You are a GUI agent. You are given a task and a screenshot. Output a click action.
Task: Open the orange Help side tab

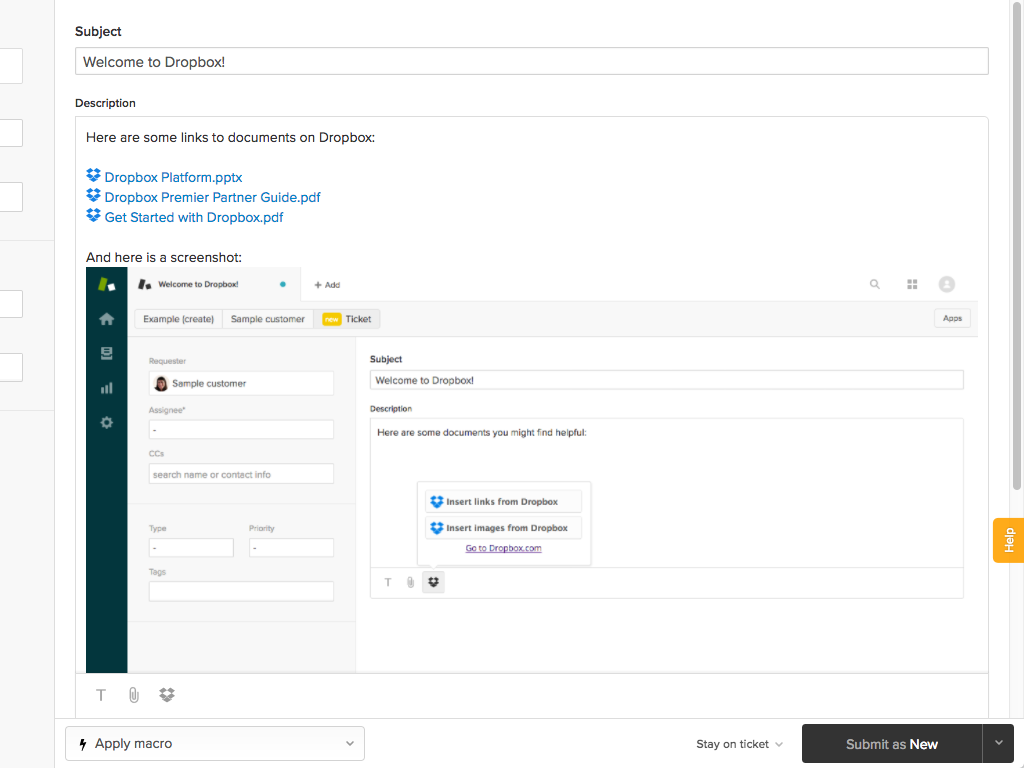[x=1008, y=540]
